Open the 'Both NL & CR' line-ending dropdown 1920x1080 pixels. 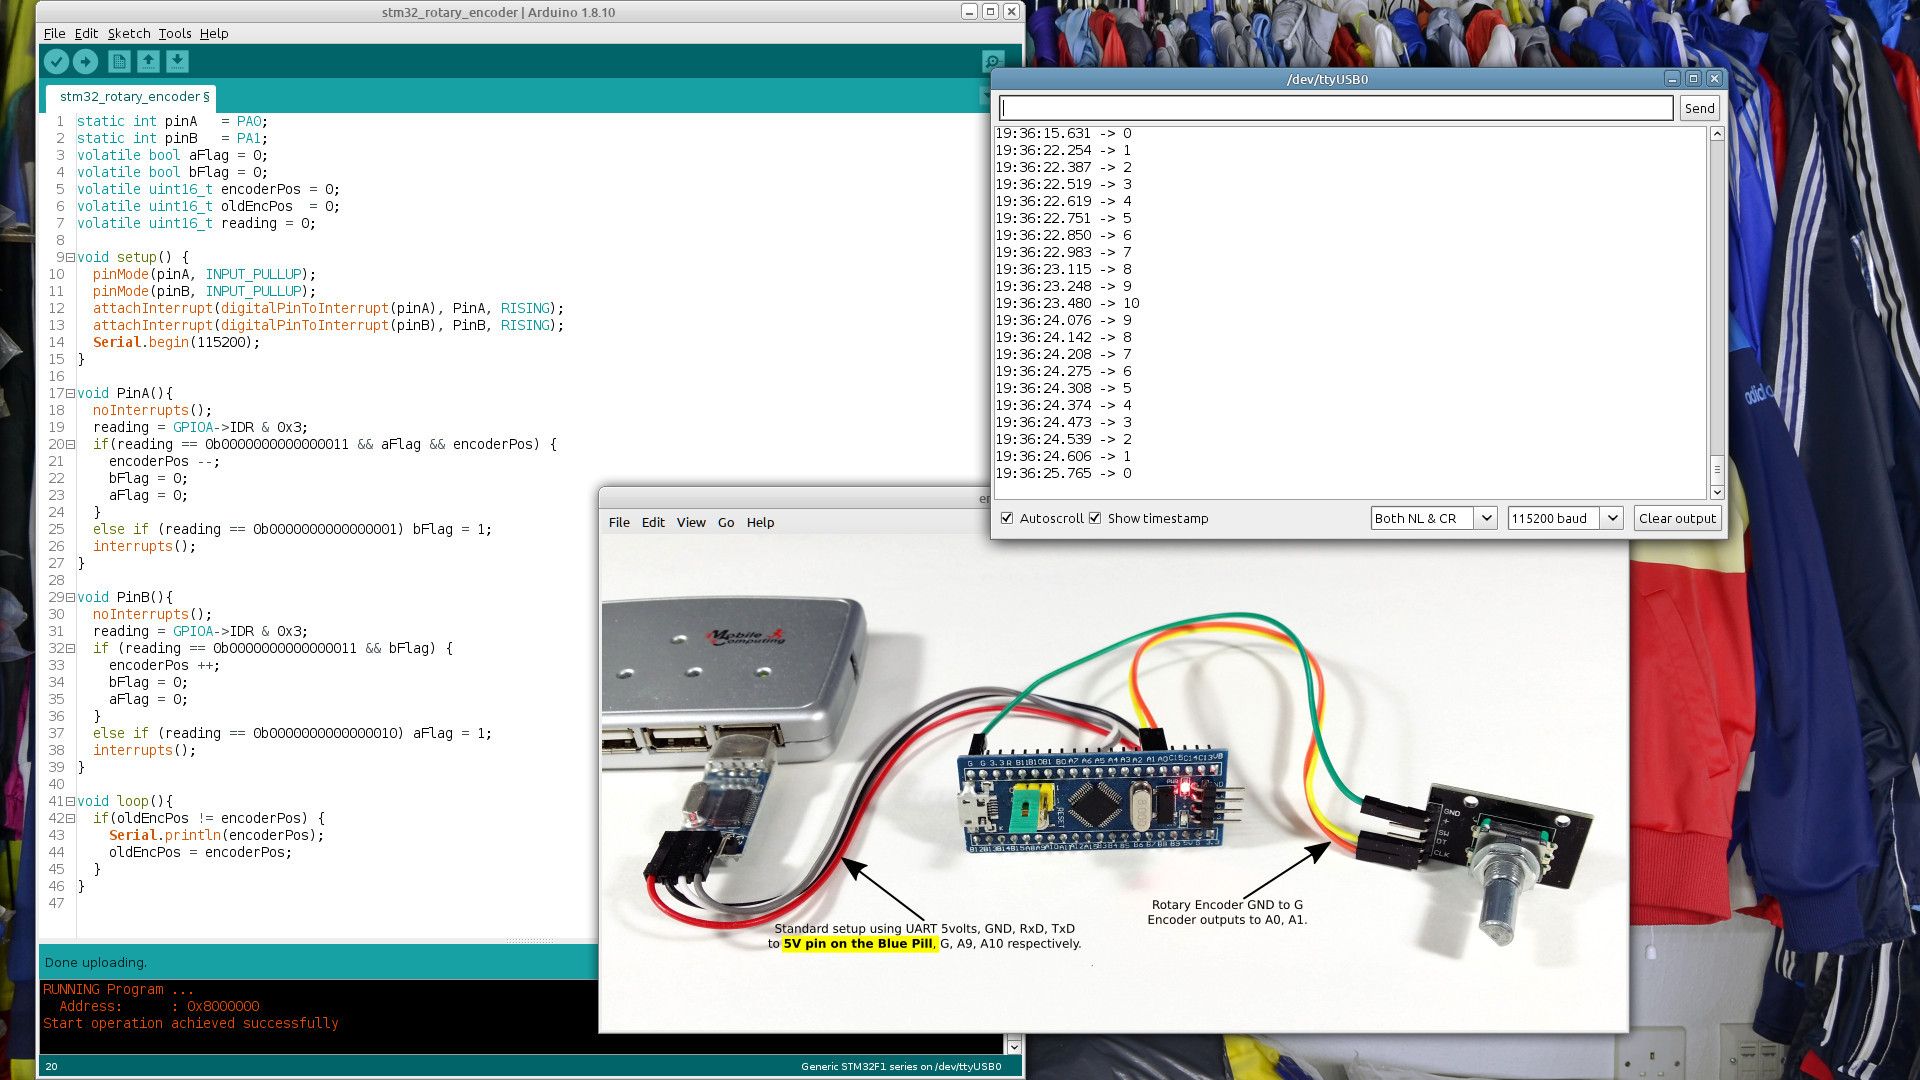coord(1487,518)
